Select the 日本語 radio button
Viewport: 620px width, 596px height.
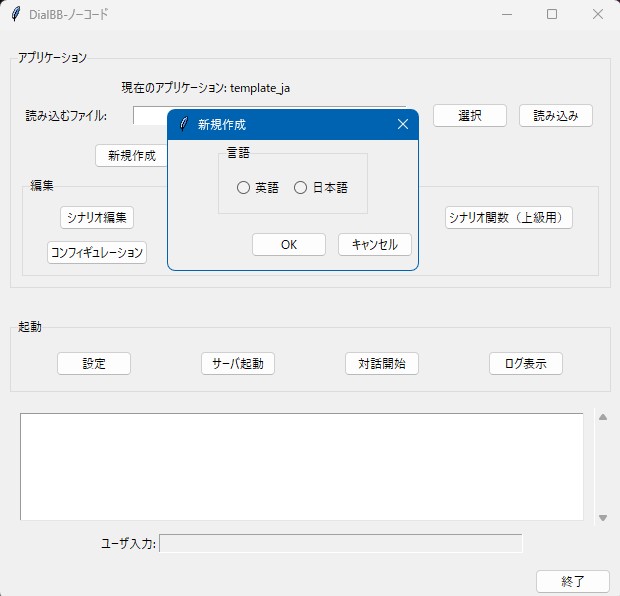pyautogui.click(x=301, y=188)
